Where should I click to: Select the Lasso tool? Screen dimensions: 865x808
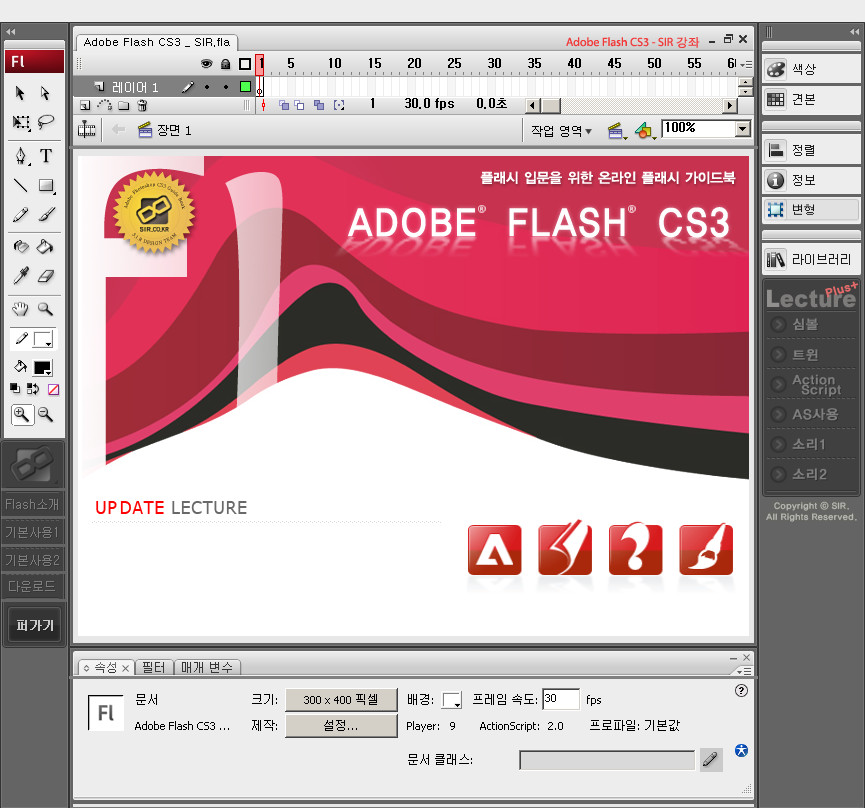(46, 121)
